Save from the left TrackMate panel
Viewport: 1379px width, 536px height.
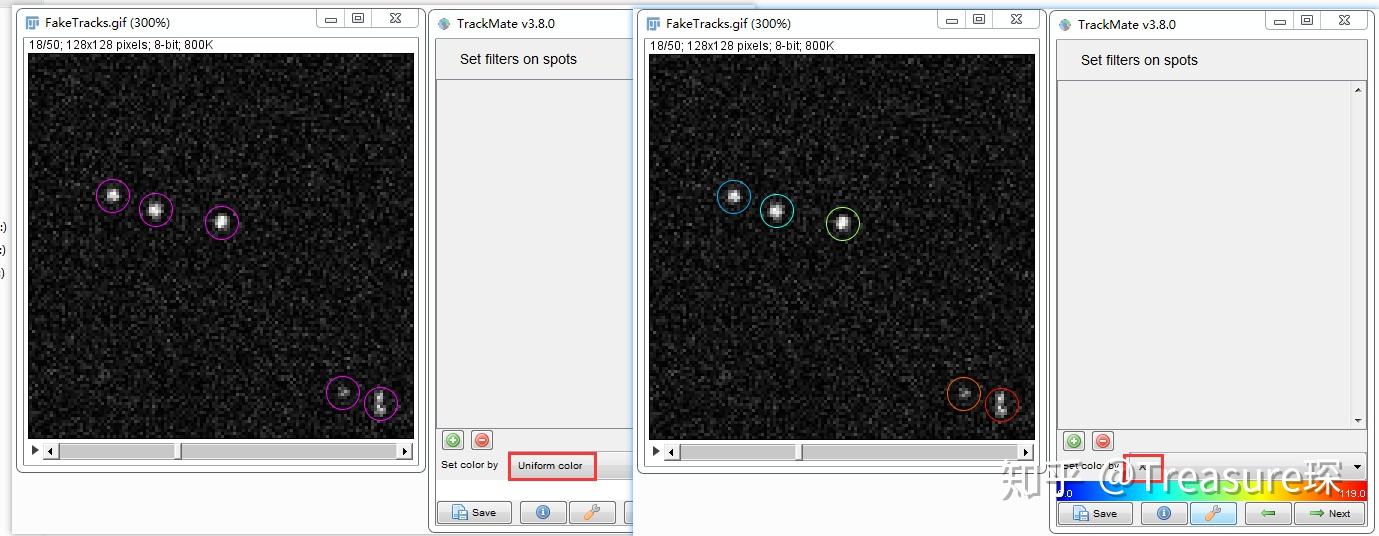click(x=474, y=512)
